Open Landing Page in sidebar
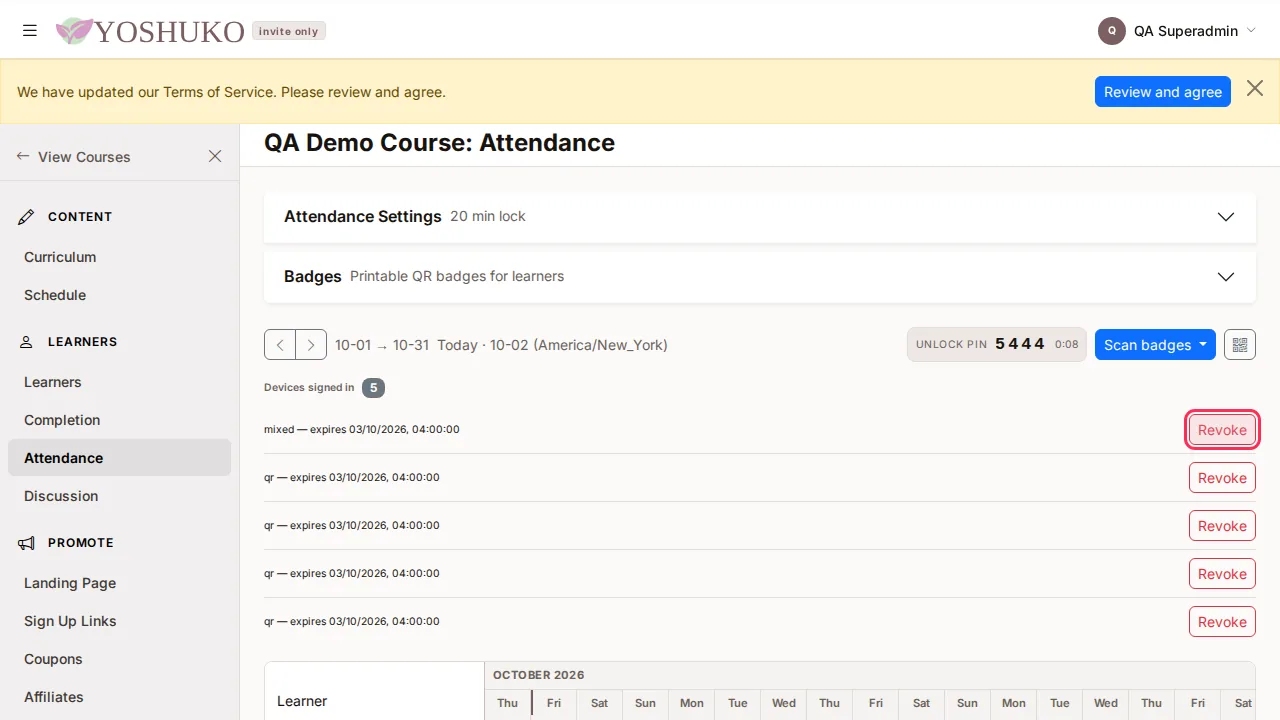Screen dimensions: 1280x720 [70, 583]
